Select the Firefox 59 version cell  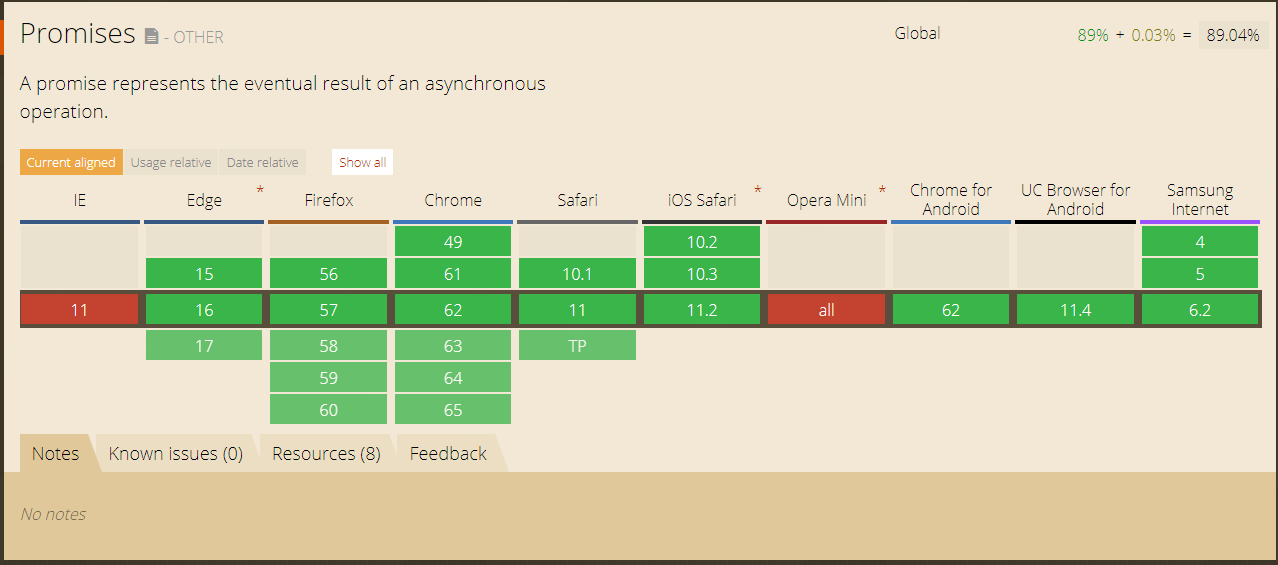pyautogui.click(x=329, y=378)
